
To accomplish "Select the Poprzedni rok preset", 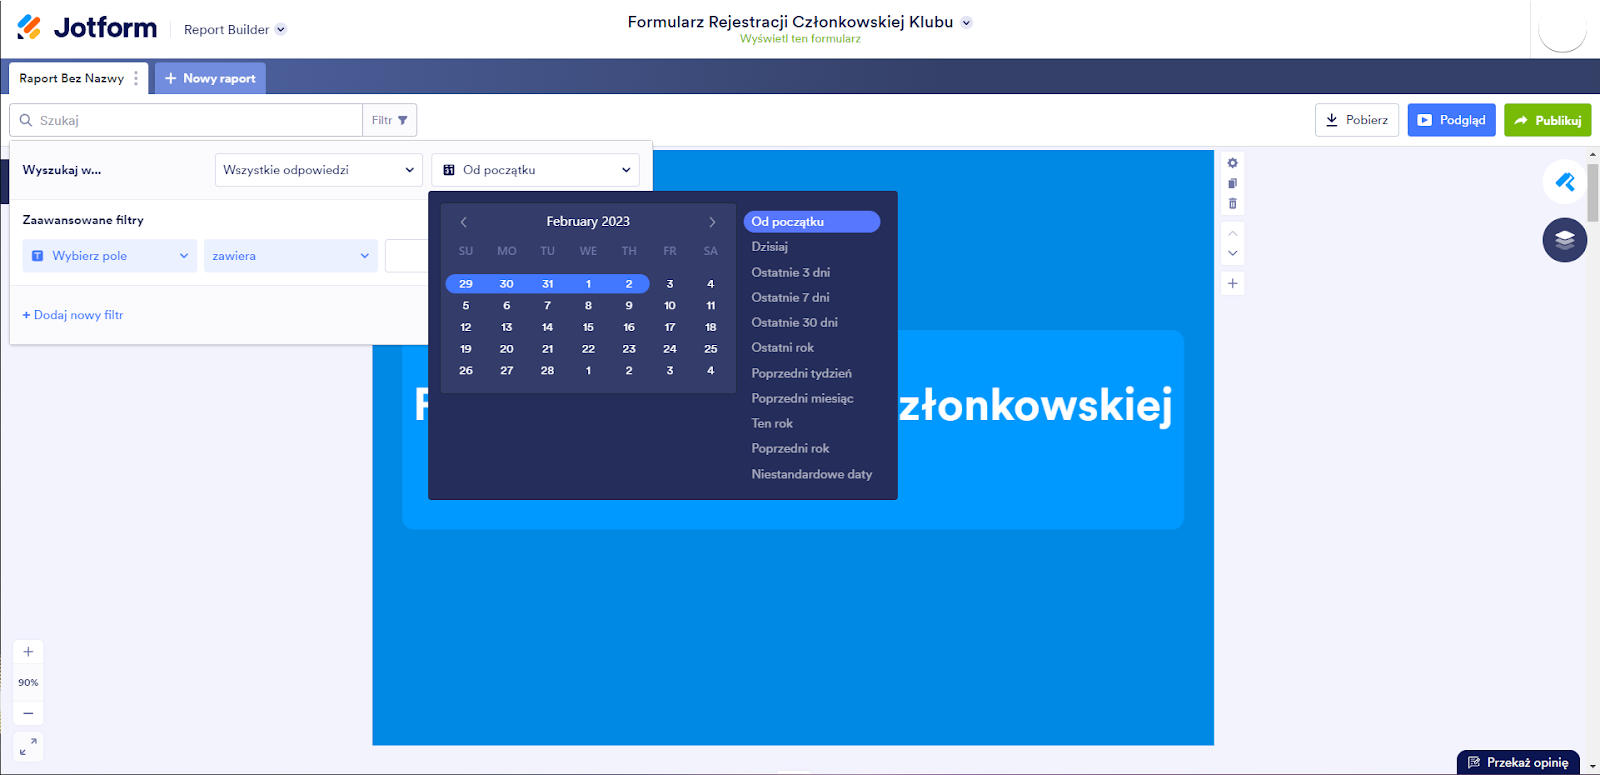I will (791, 448).
